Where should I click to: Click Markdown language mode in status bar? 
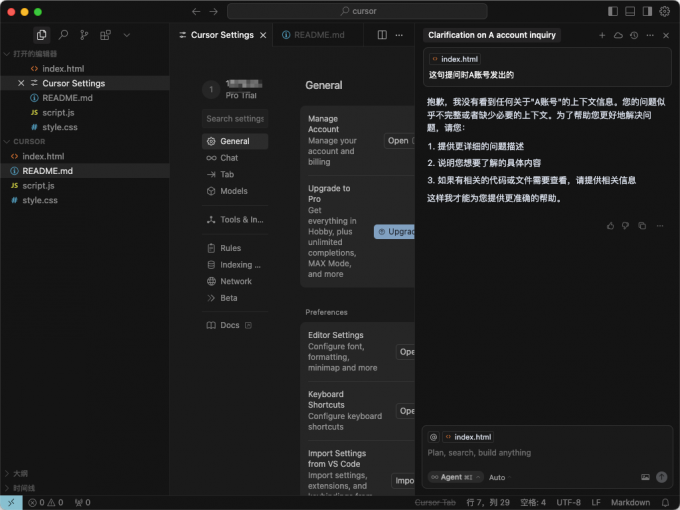click(x=630, y=502)
